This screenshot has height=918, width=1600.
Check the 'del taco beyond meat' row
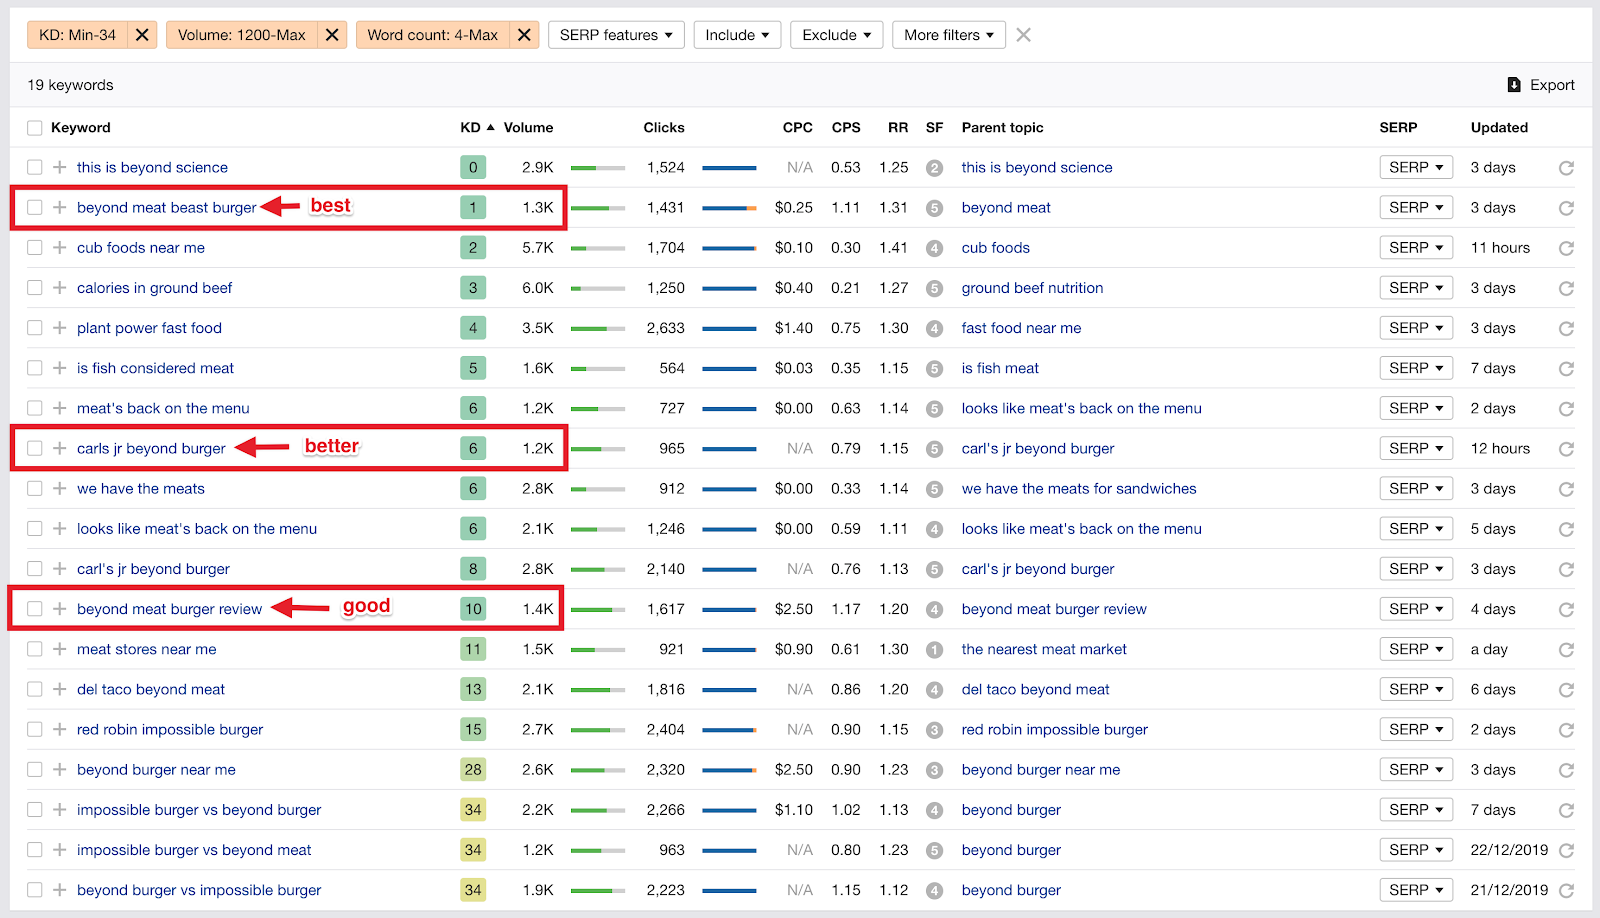[x=35, y=689]
